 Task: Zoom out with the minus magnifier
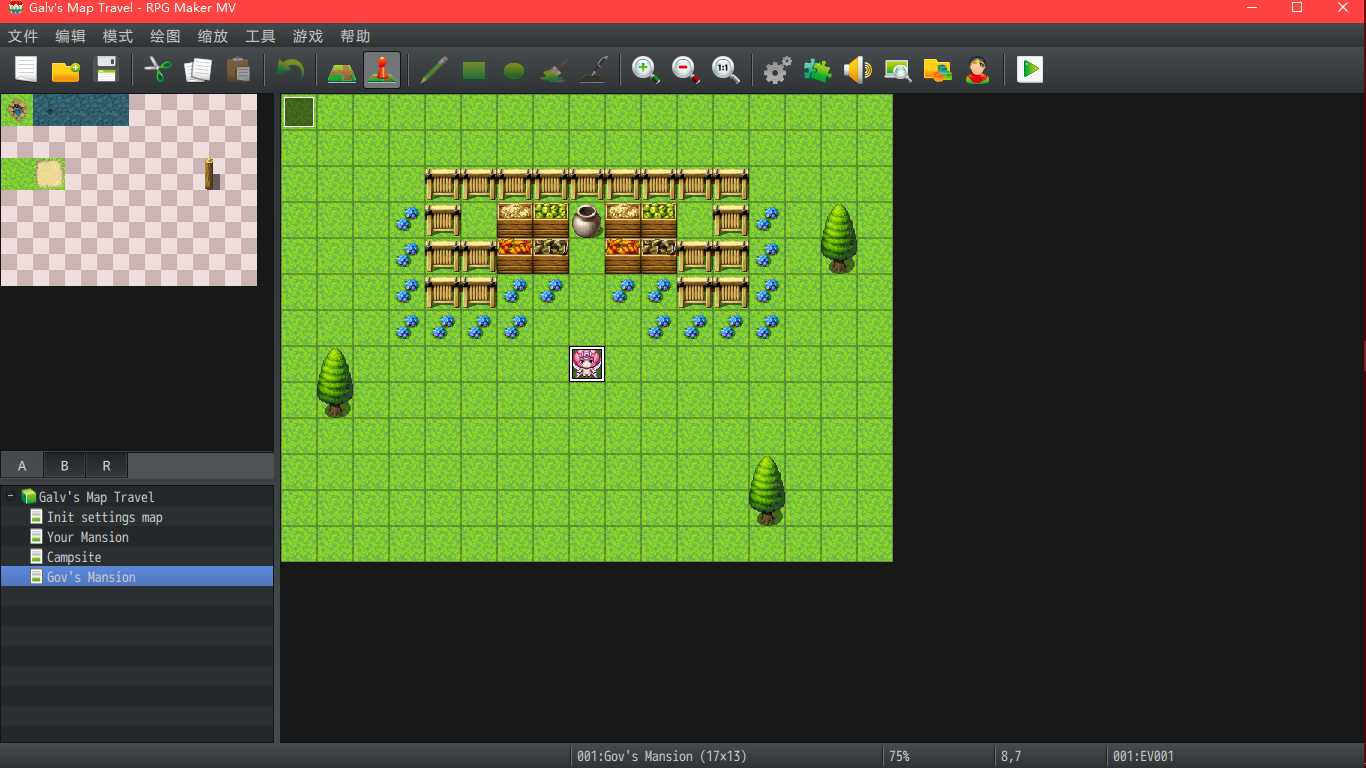pos(686,70)
